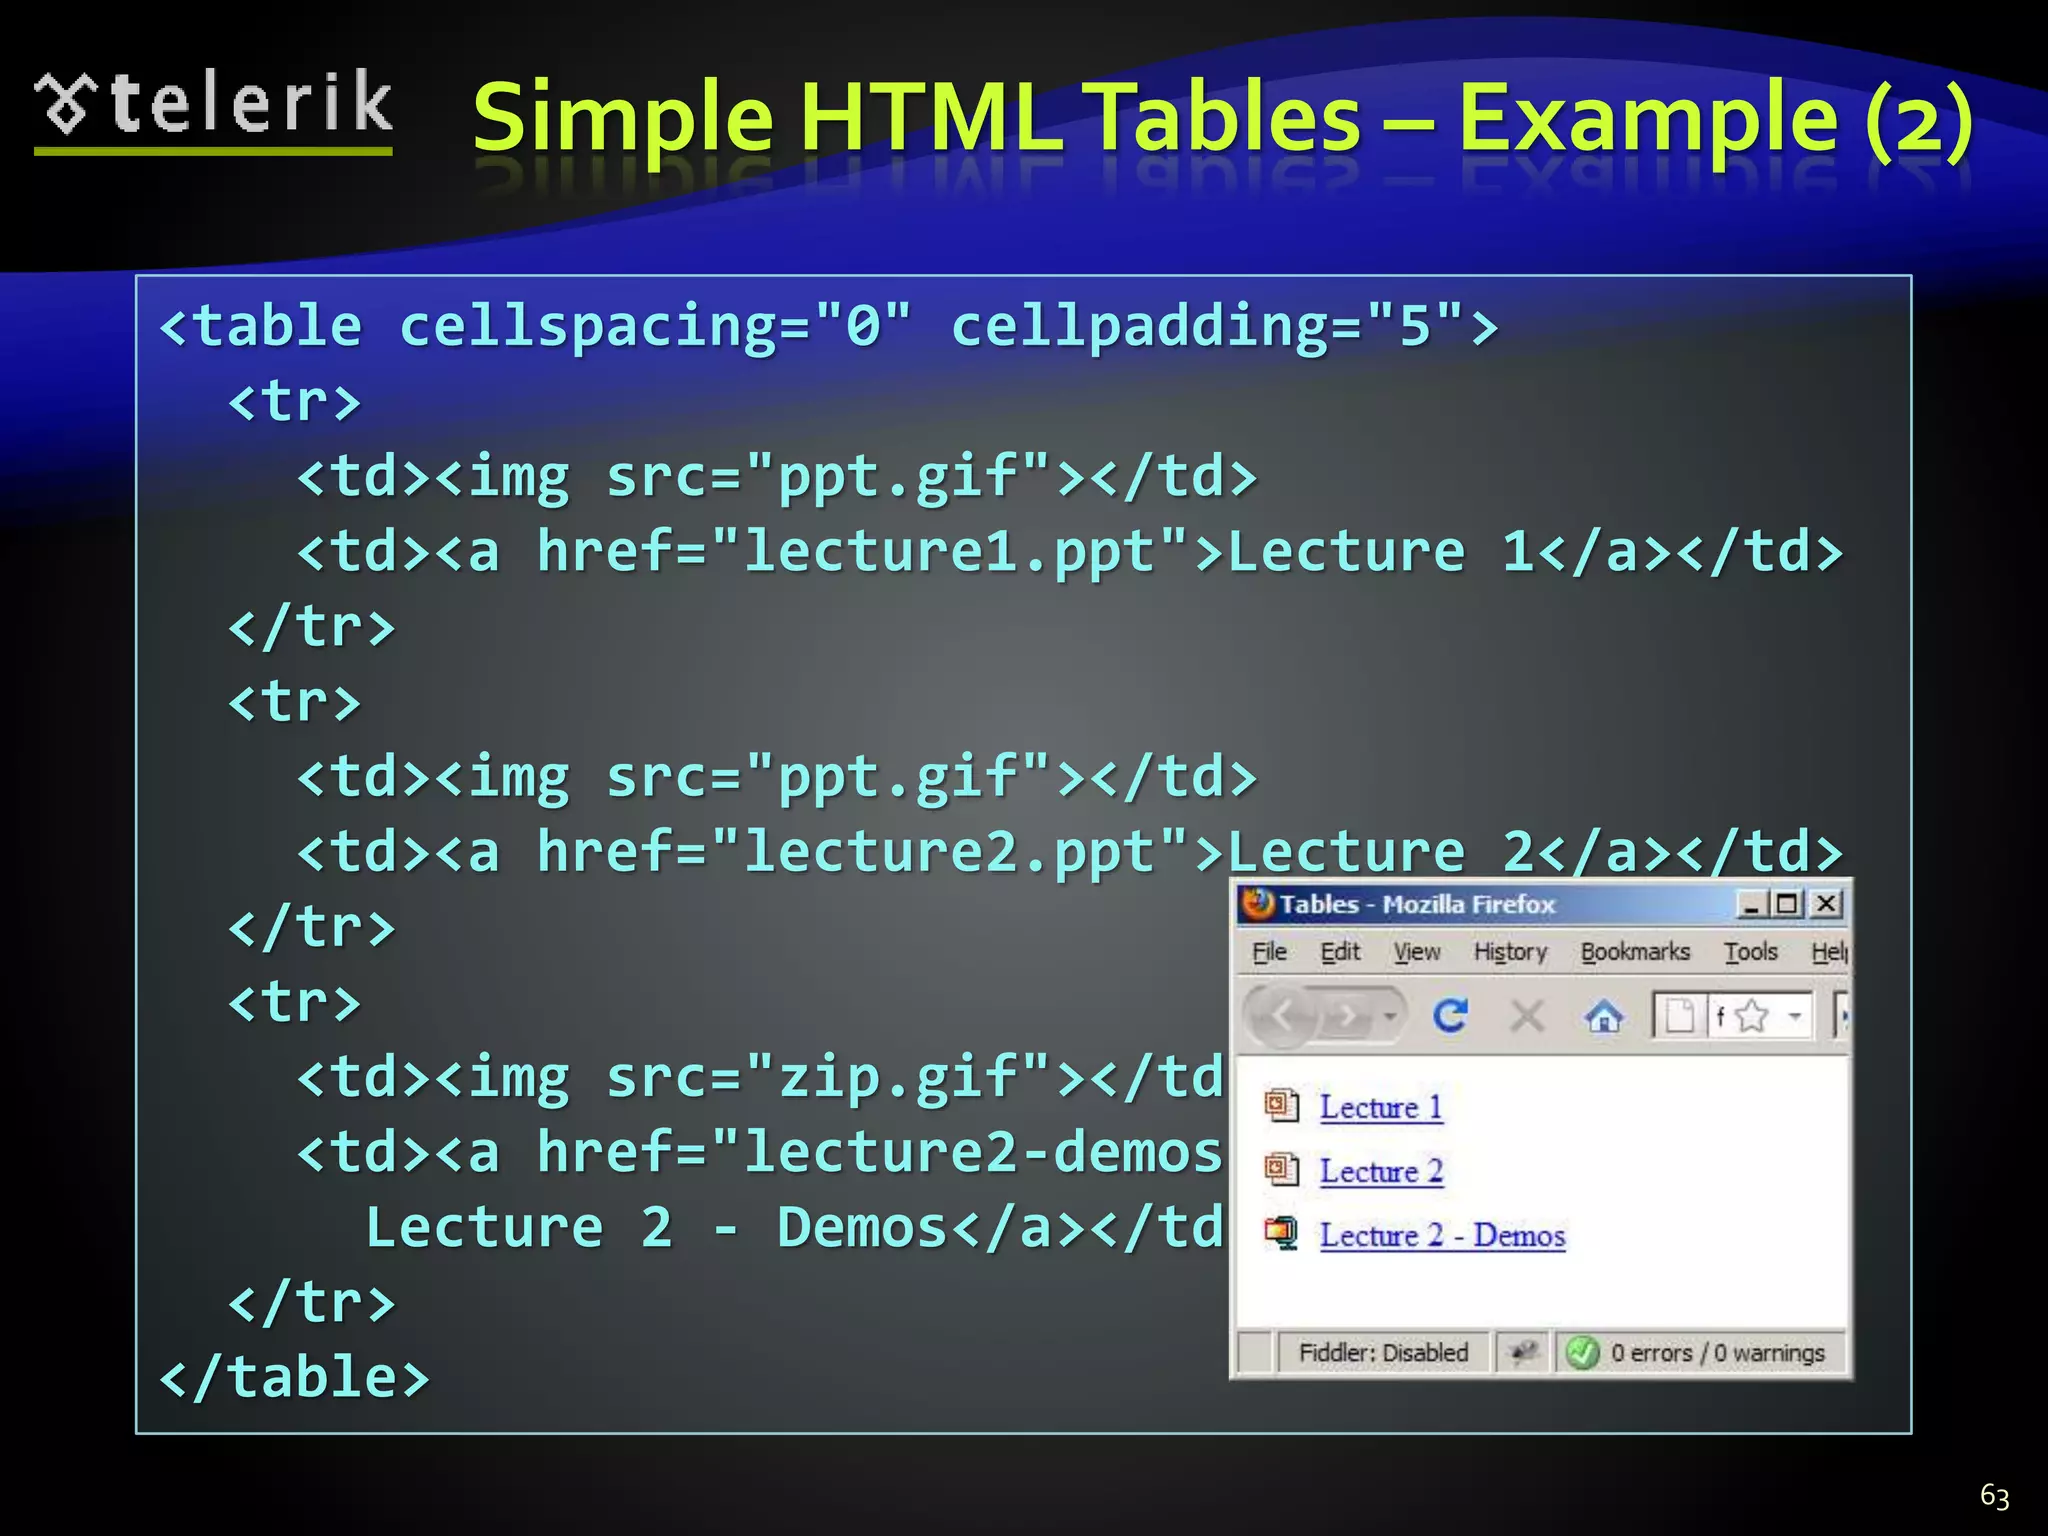Open the Tools menu in Firefox
The width and height of the screenshot is (2048, 1536).
pyautogui.click(x=1750, y=951)
